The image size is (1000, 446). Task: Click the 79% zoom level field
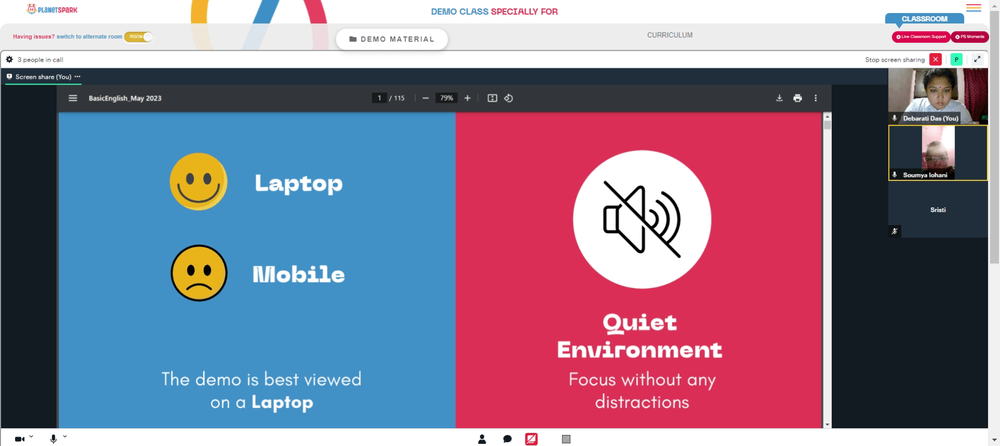coord(446,98)
